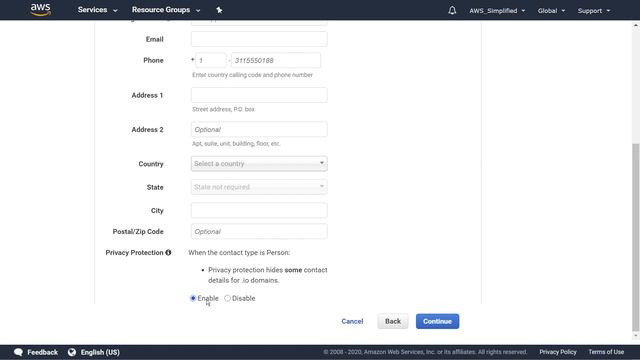Focus the City input field

pos(259,211)
